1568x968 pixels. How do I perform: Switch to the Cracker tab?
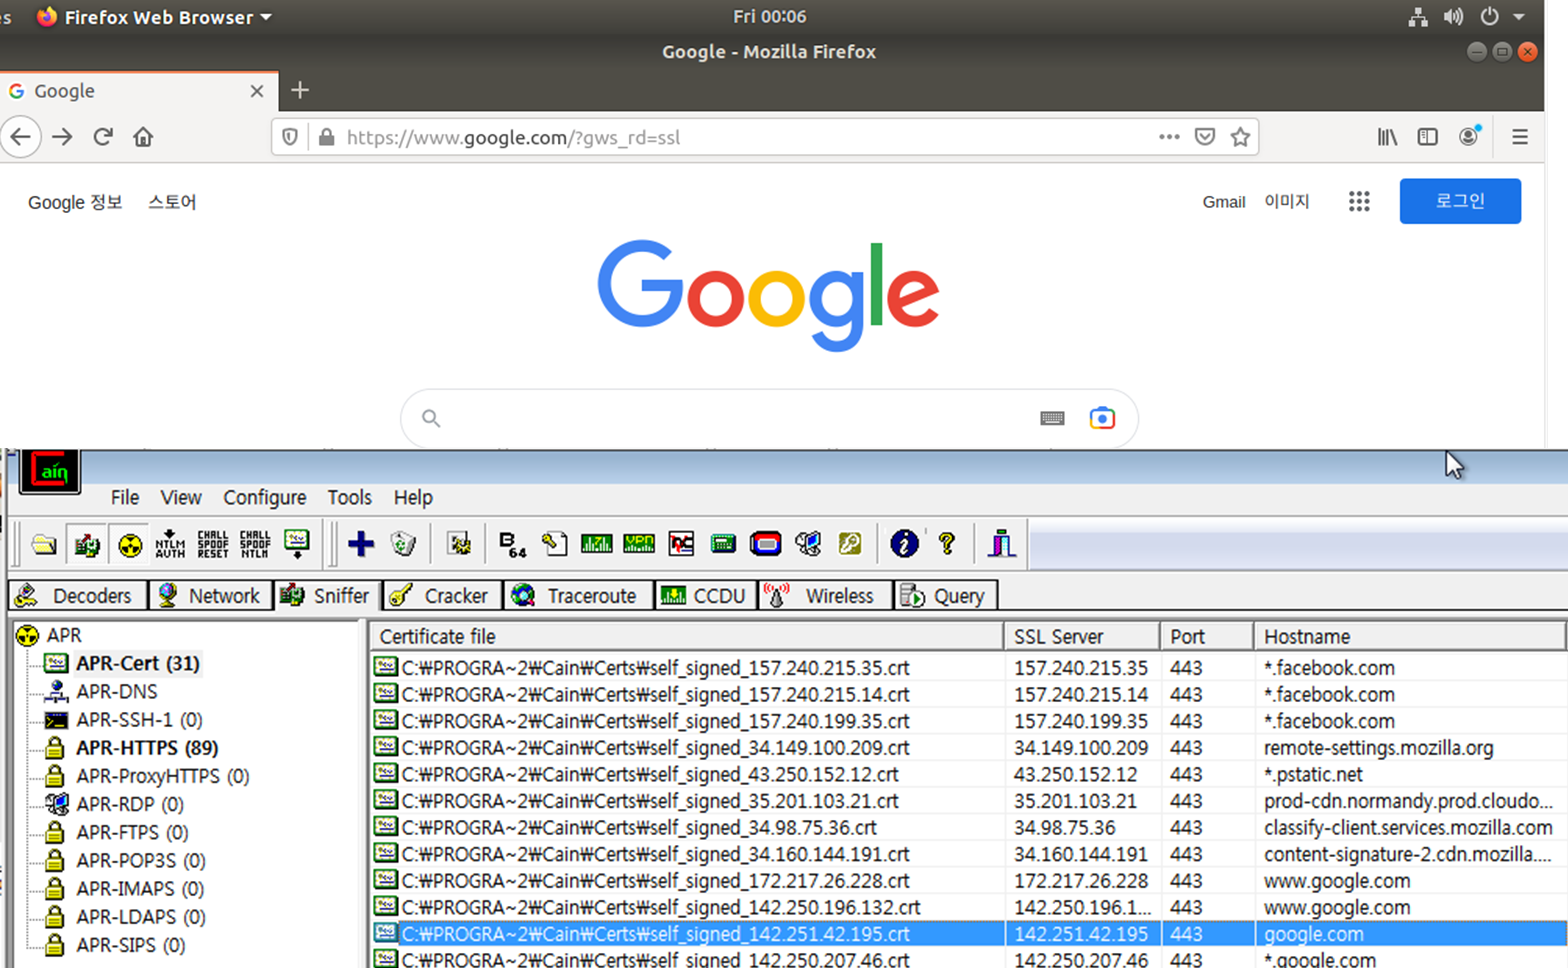[x=441, y=596]
